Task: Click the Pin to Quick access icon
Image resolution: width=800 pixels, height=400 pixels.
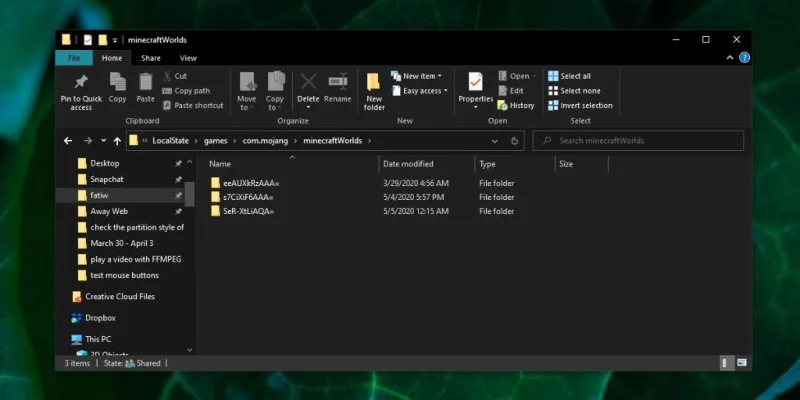Action: pos(81,82)
